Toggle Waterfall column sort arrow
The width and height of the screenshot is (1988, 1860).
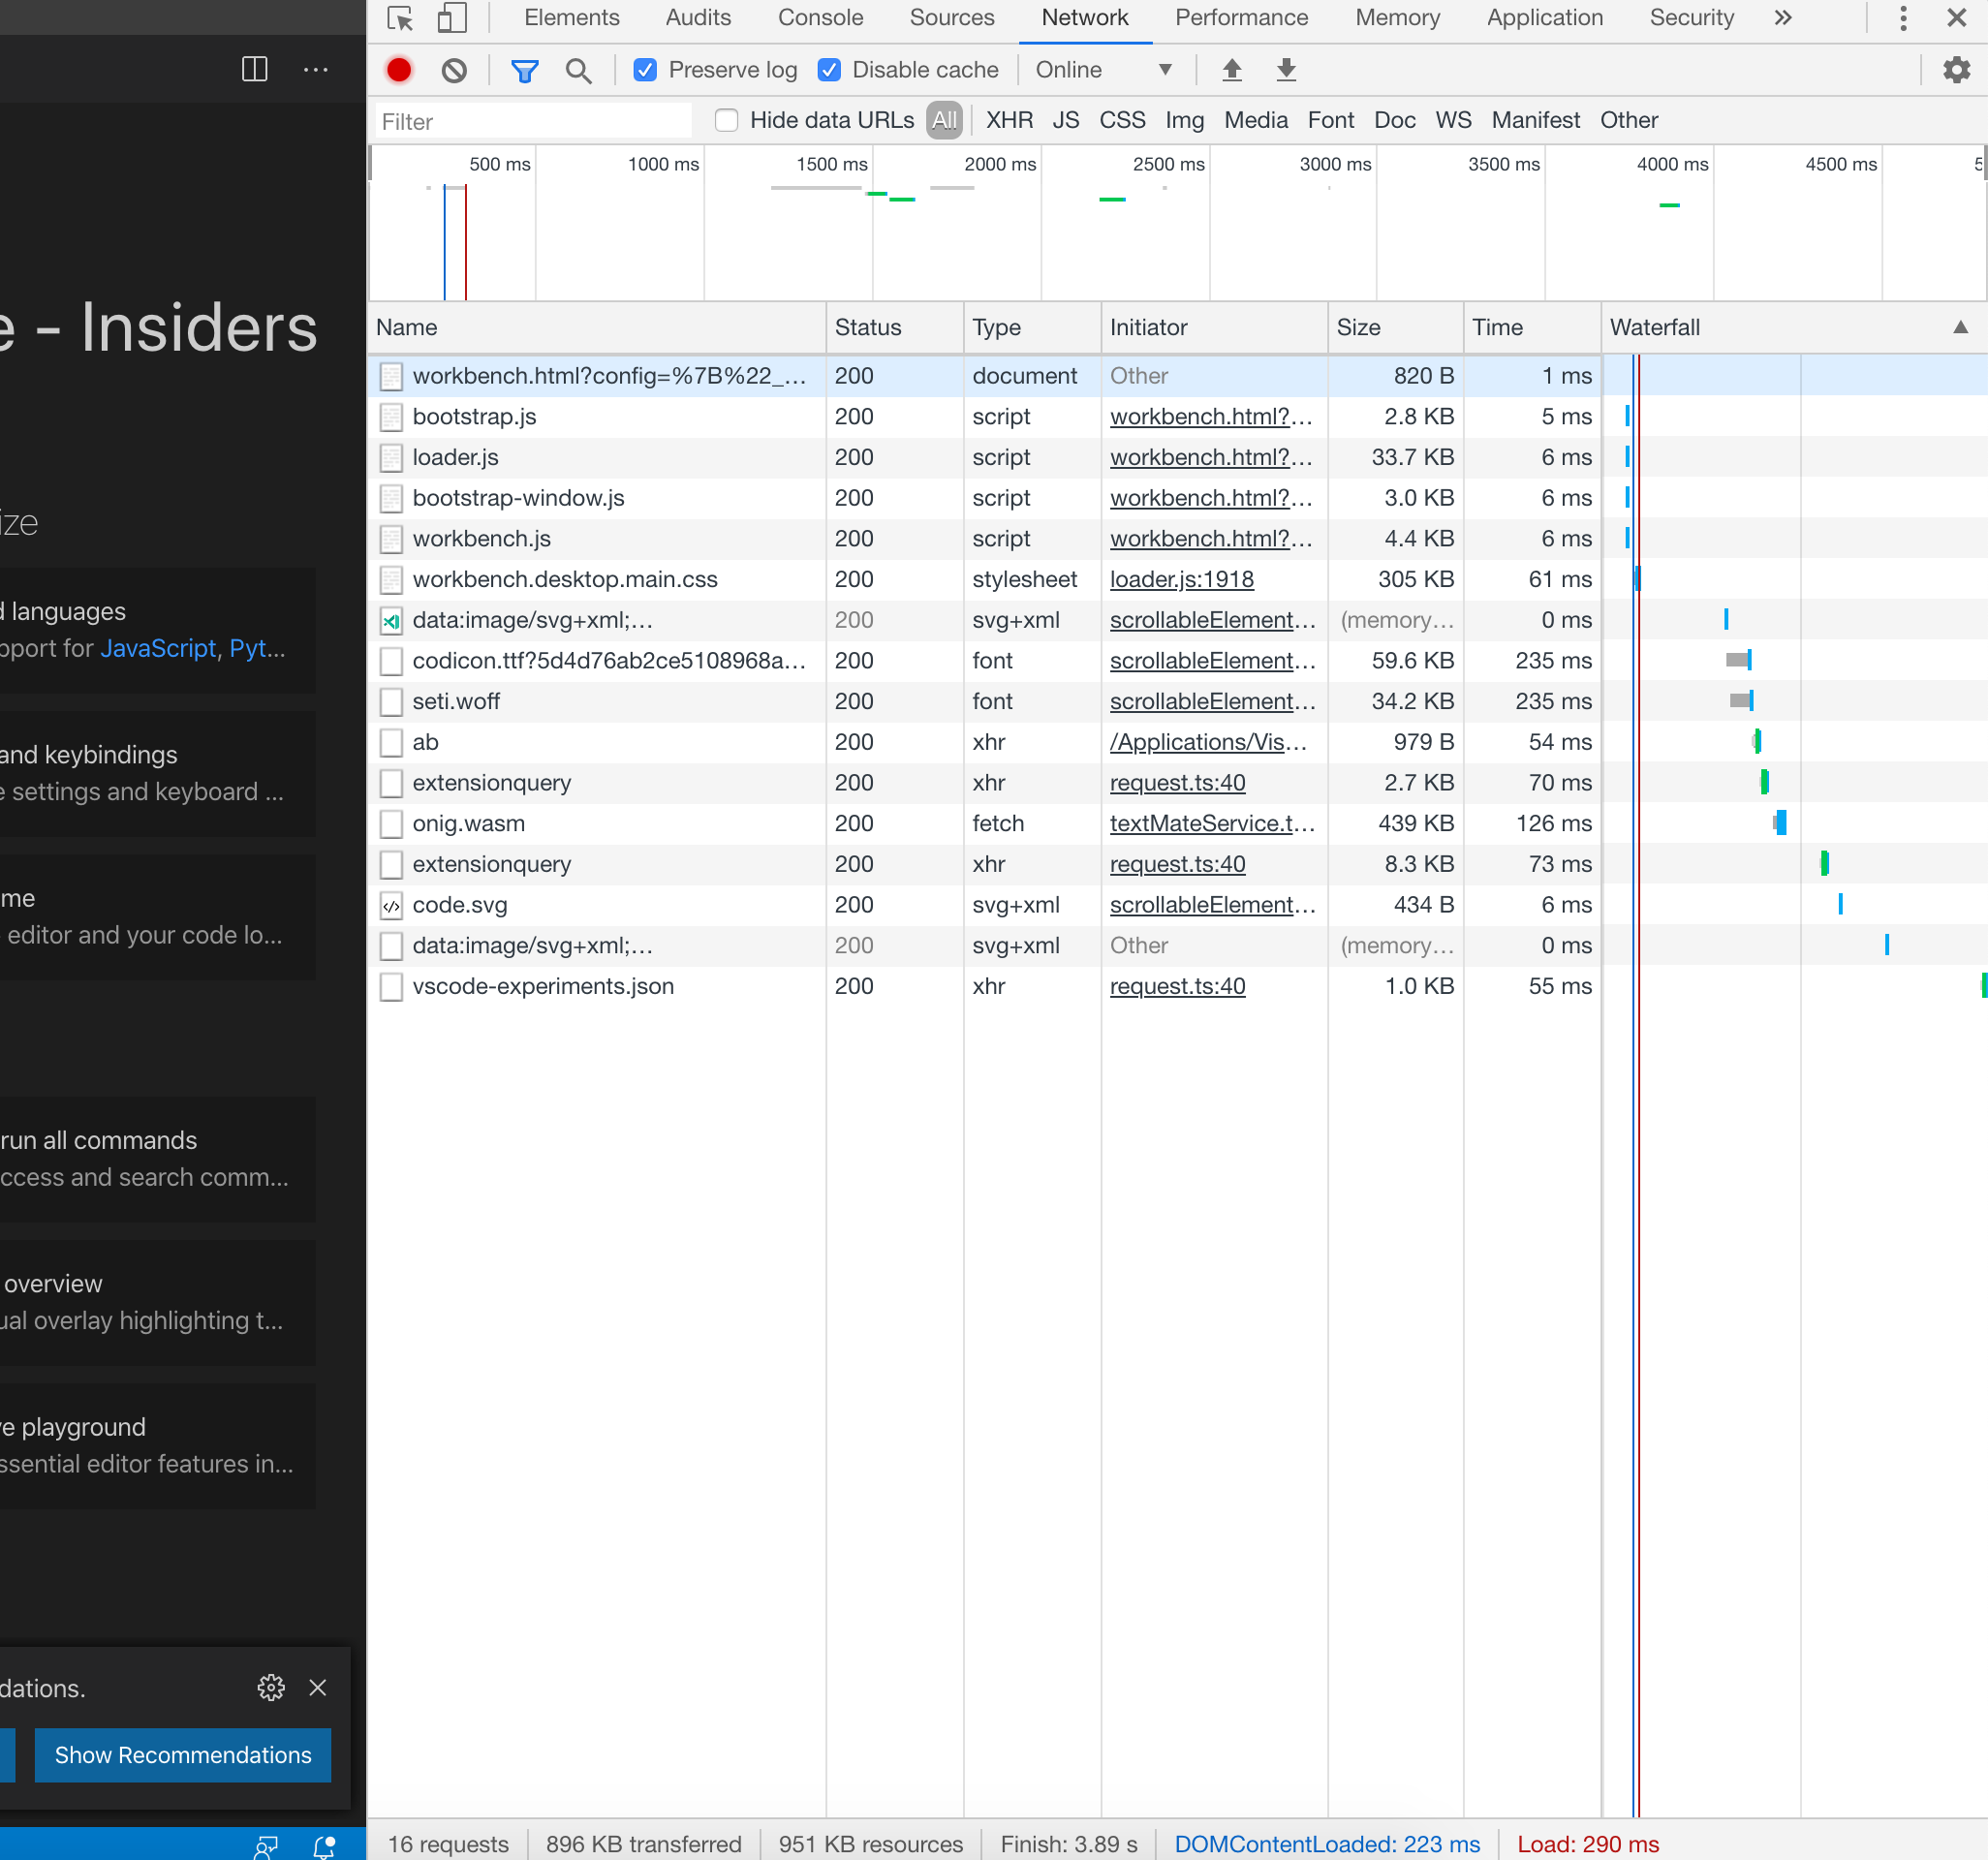tap(1961, 327)
